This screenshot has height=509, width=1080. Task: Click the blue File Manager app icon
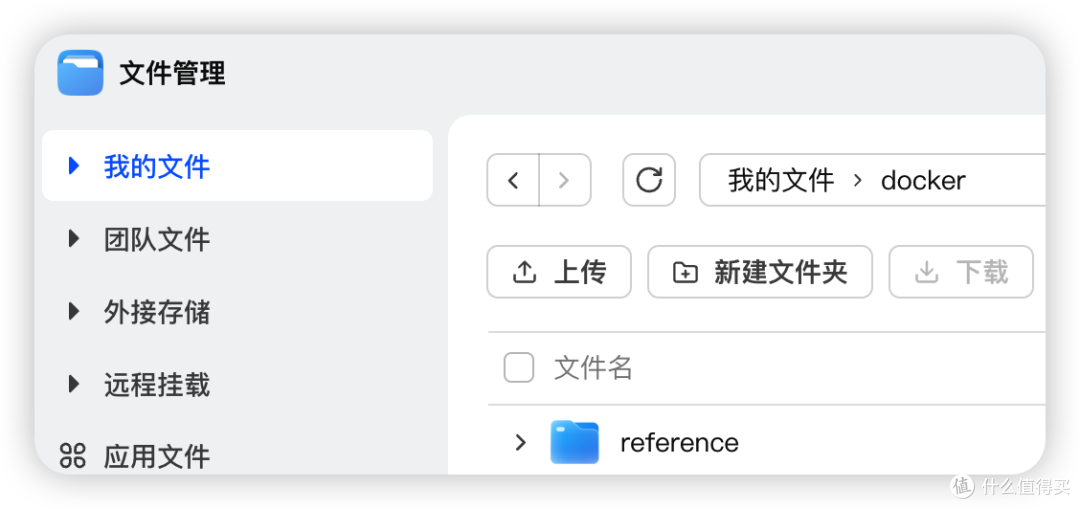pos(81,72)
